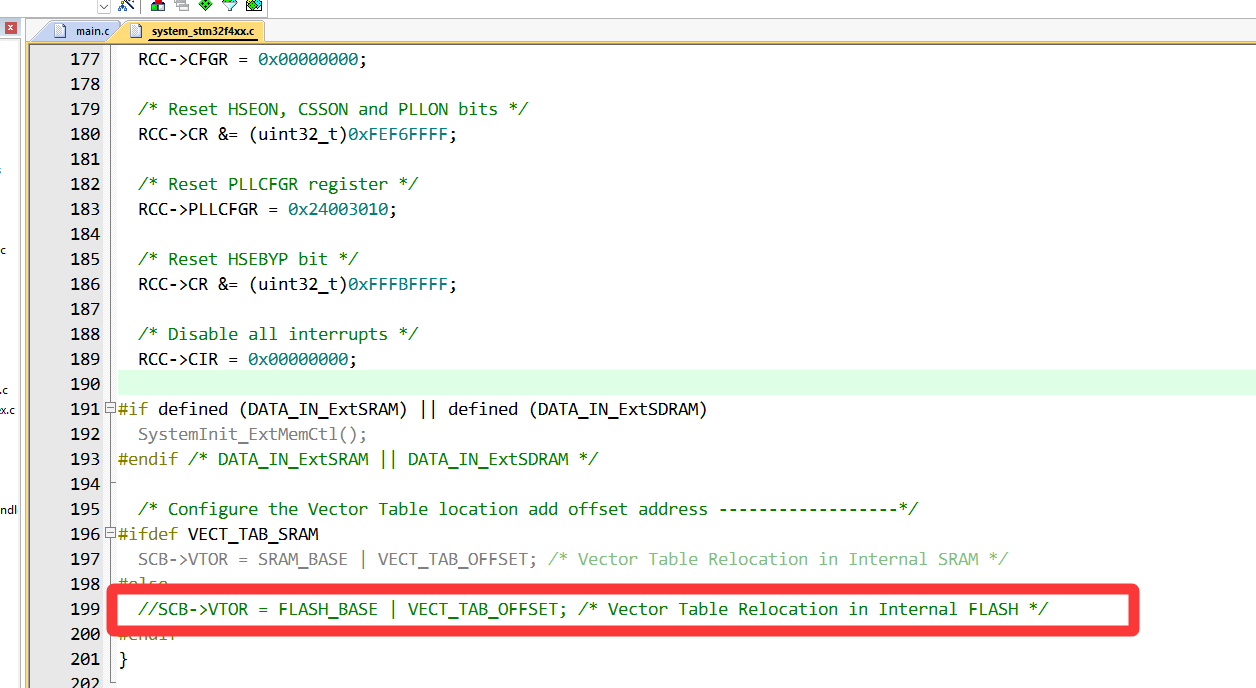Screen dimensions: 1256x688
Task: Click 'defined (DATA_IN_ExtSDRAM)' on line 191
Action: pos(577,409)
